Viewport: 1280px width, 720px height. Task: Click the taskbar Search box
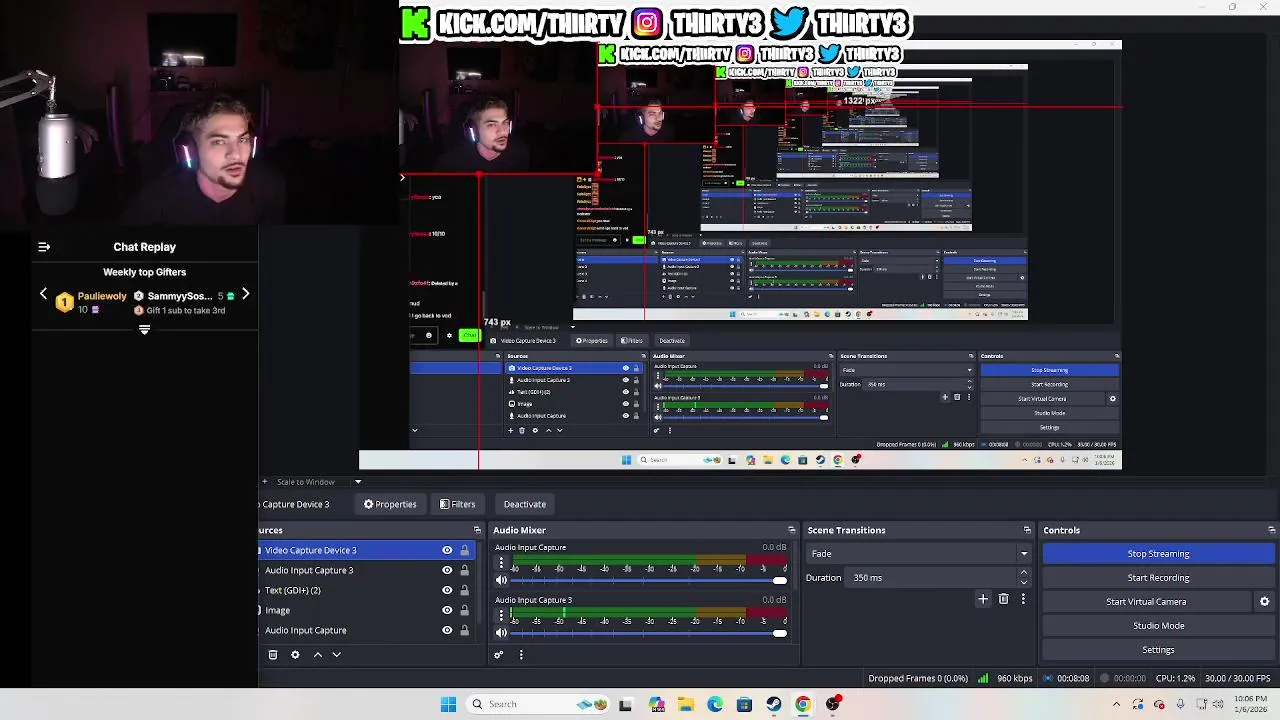(536, 704)
